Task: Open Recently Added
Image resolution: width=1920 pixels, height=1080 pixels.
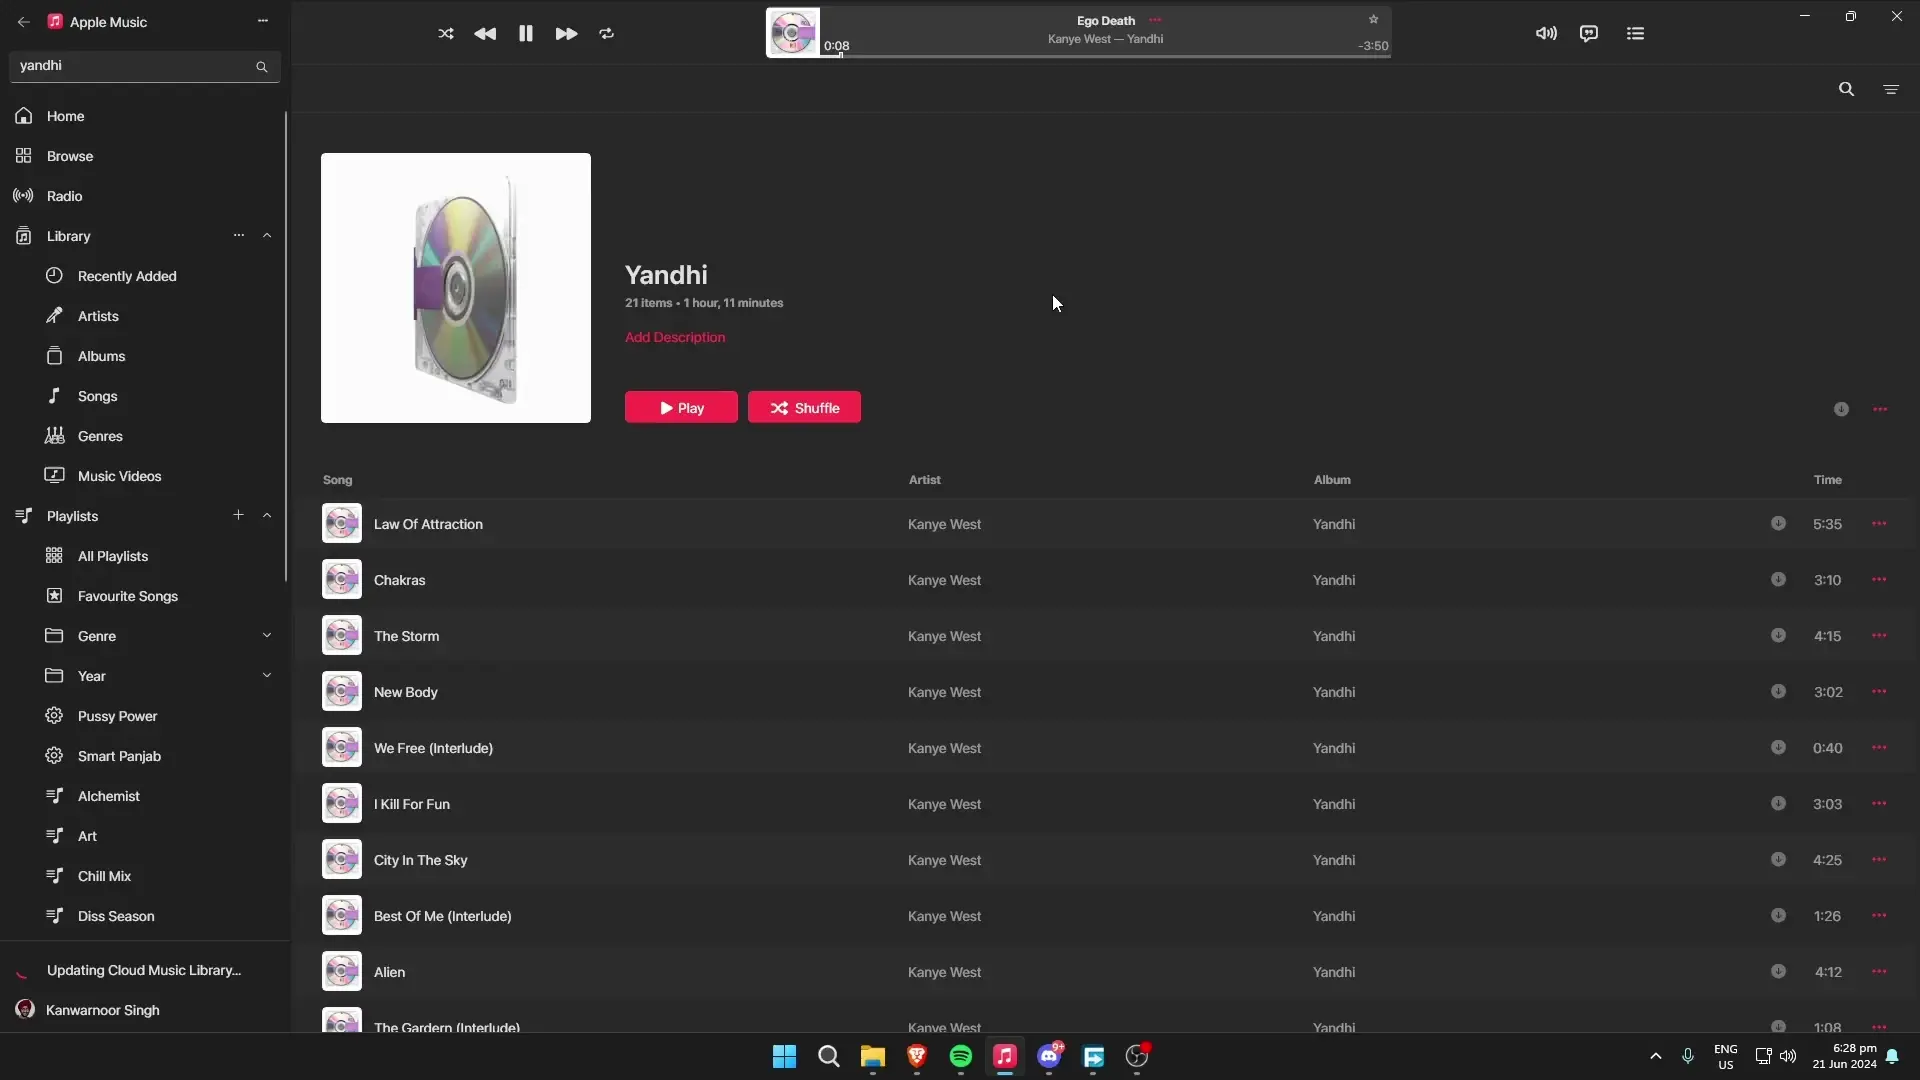Action: pyautogui.click(x=143, y=276)
